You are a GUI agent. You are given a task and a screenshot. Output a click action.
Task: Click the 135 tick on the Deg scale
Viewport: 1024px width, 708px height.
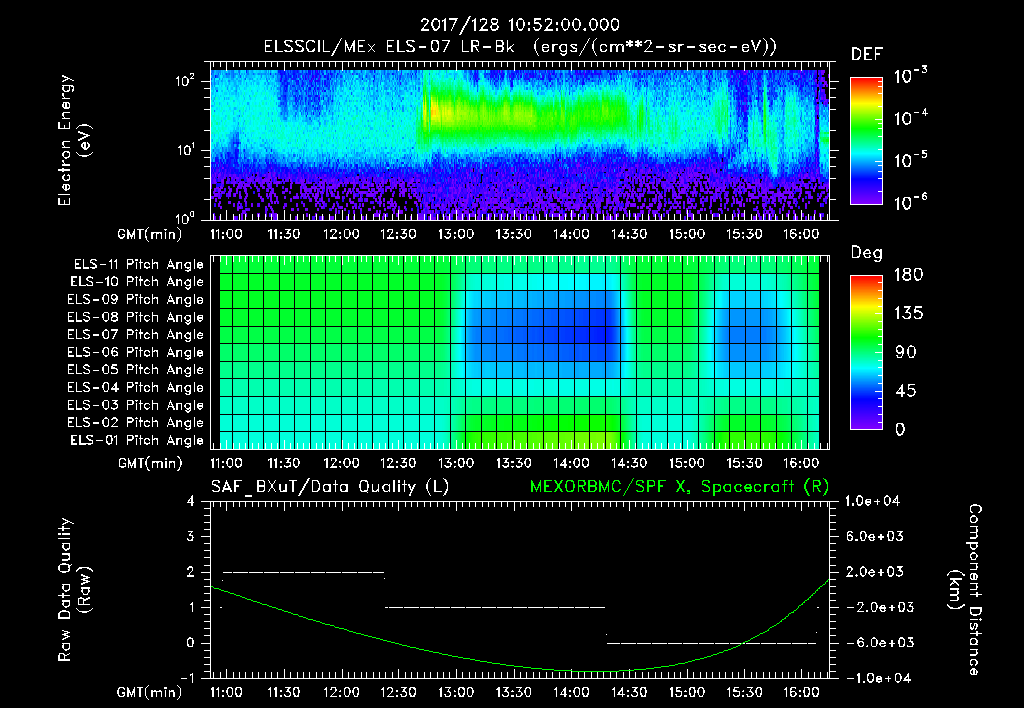tap(908, 314)
